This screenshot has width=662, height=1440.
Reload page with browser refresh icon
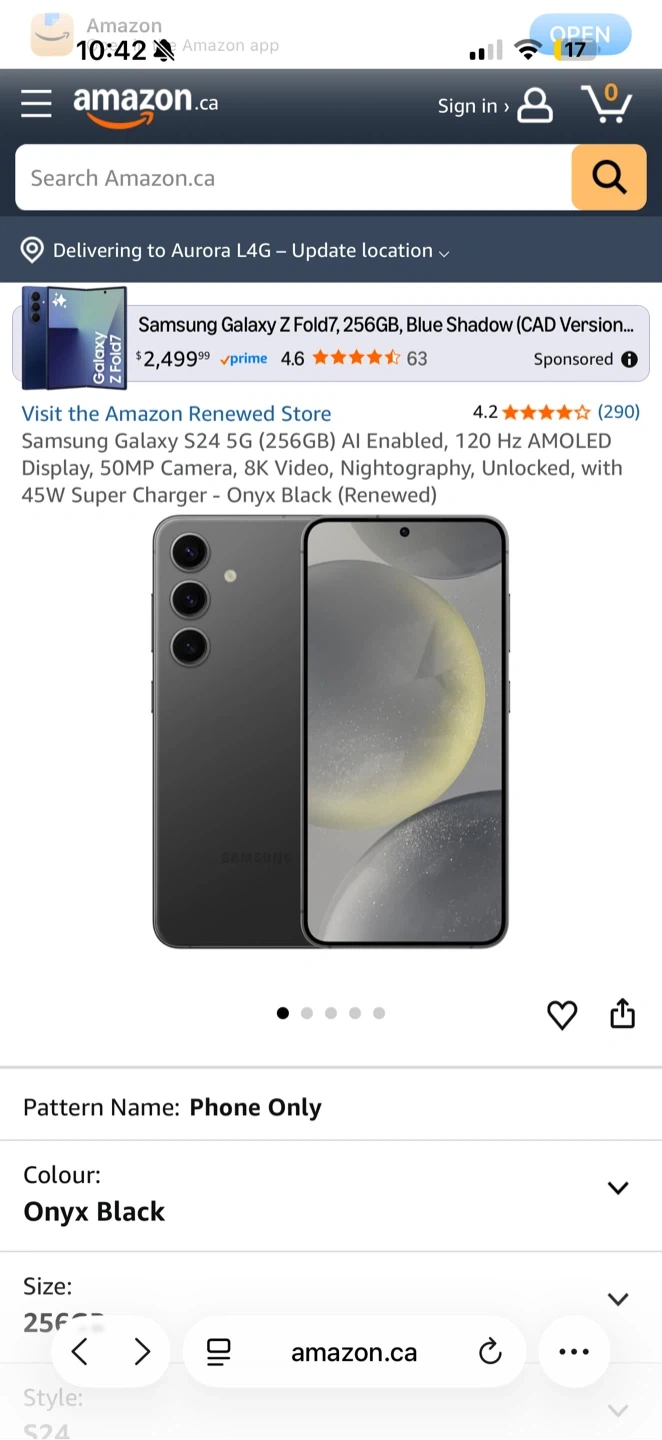(x=490, y=1353)
